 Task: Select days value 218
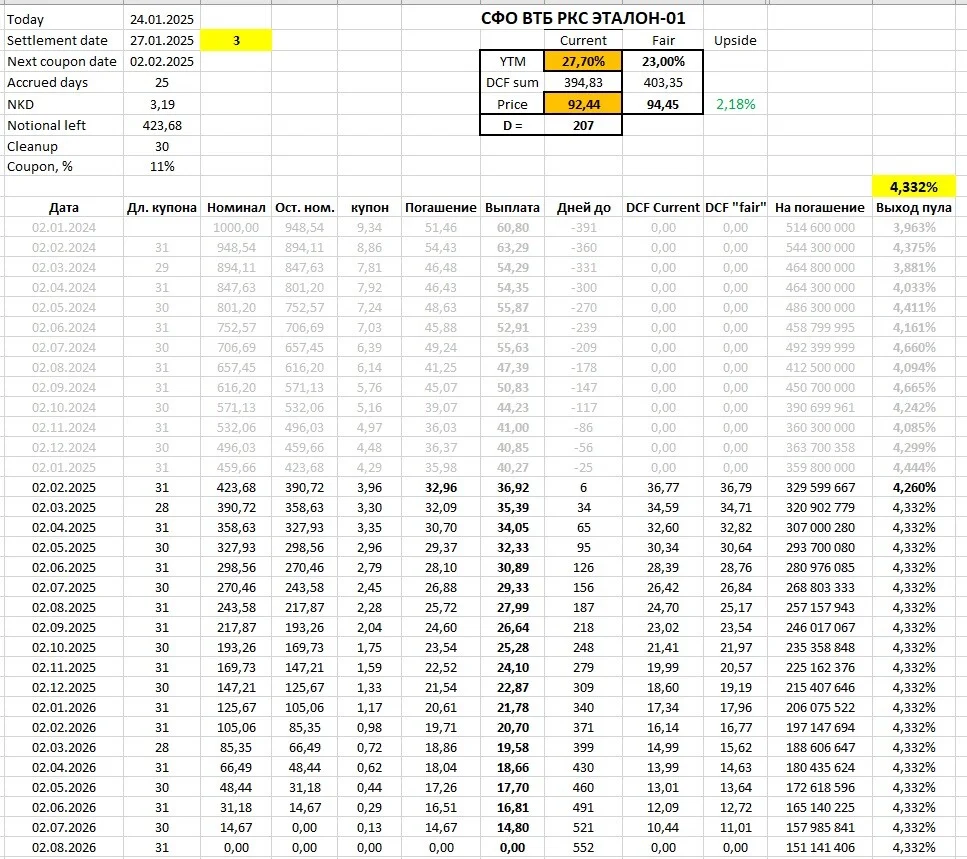[583, 627]
